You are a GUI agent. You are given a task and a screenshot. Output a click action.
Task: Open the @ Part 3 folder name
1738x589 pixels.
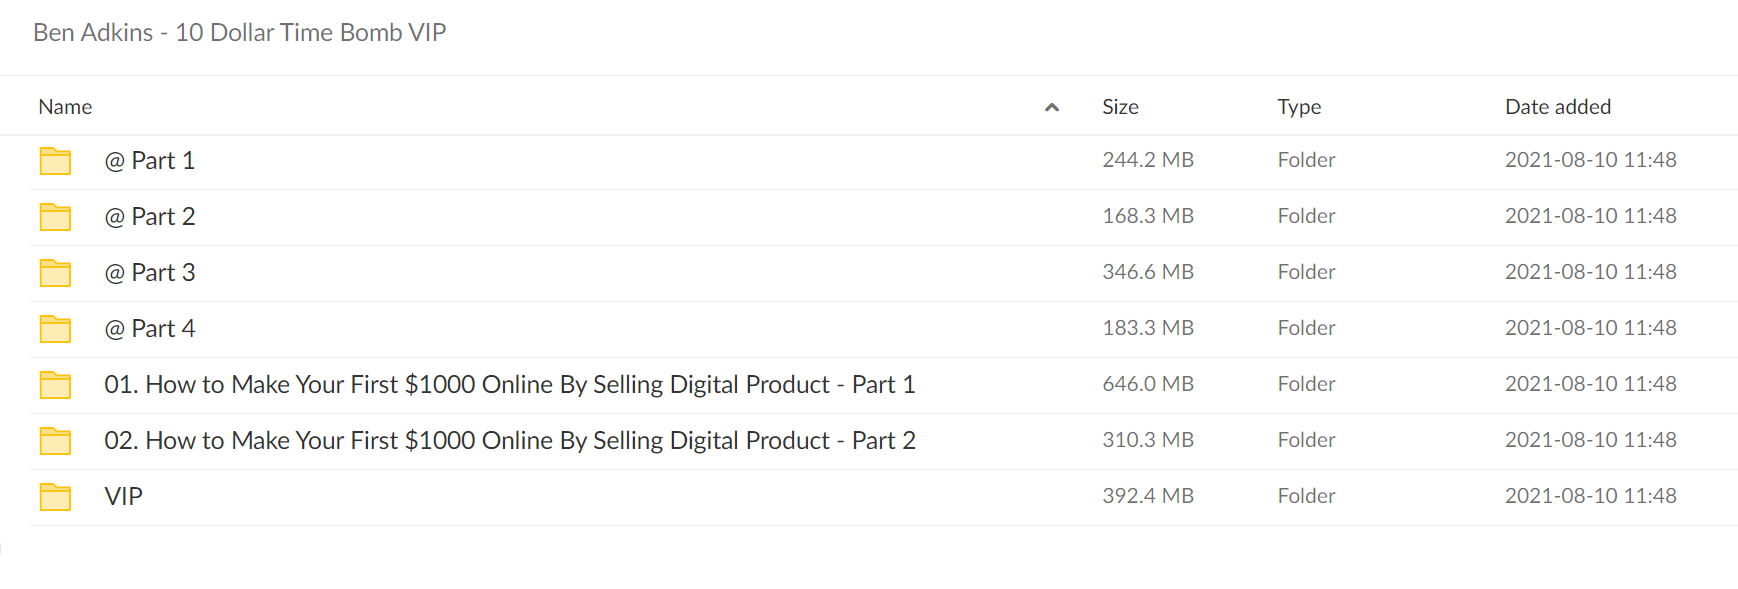pyautogui.click(x=149, y=273)
